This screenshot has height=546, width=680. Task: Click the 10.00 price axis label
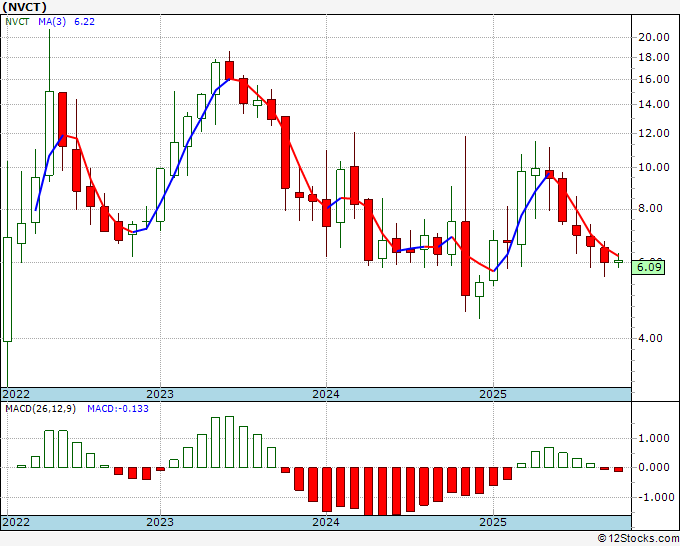point(653,167)
